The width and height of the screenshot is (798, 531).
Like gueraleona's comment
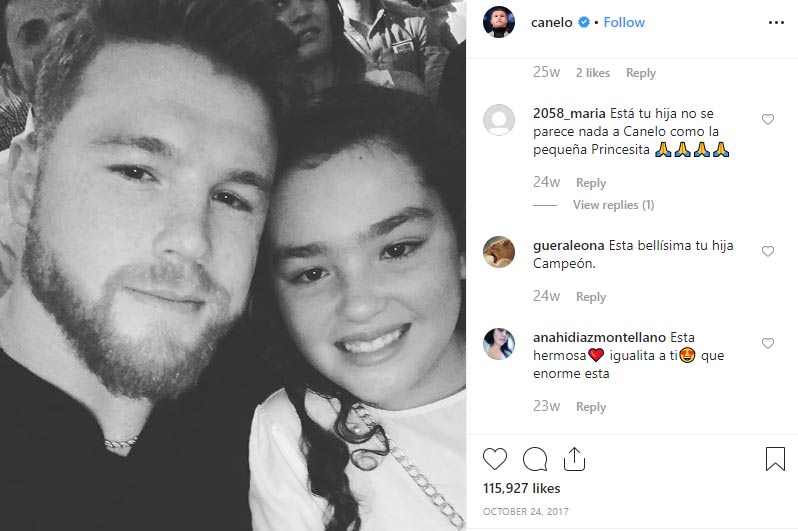[767, 251]
